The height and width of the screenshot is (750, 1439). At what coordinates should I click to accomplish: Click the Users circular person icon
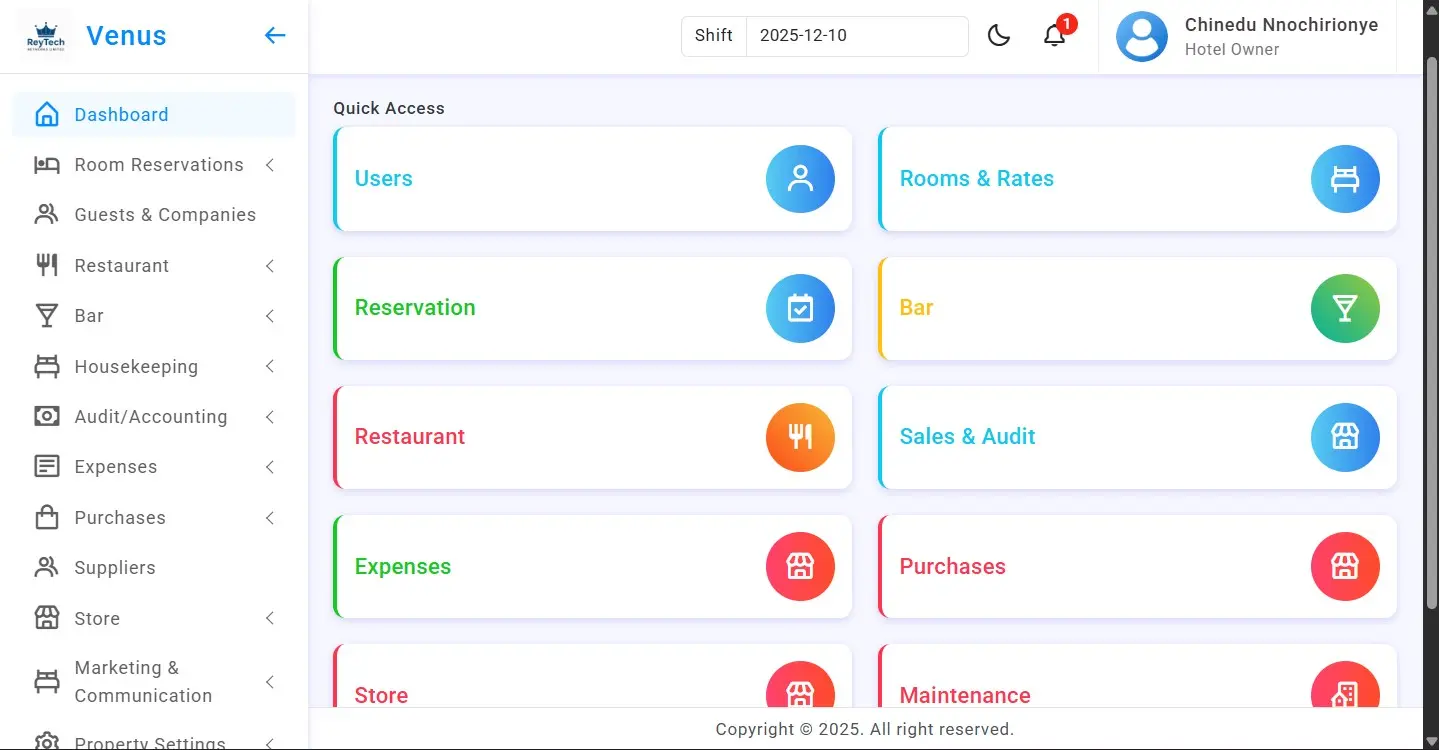pyautogui.click(x=800, y=179)
